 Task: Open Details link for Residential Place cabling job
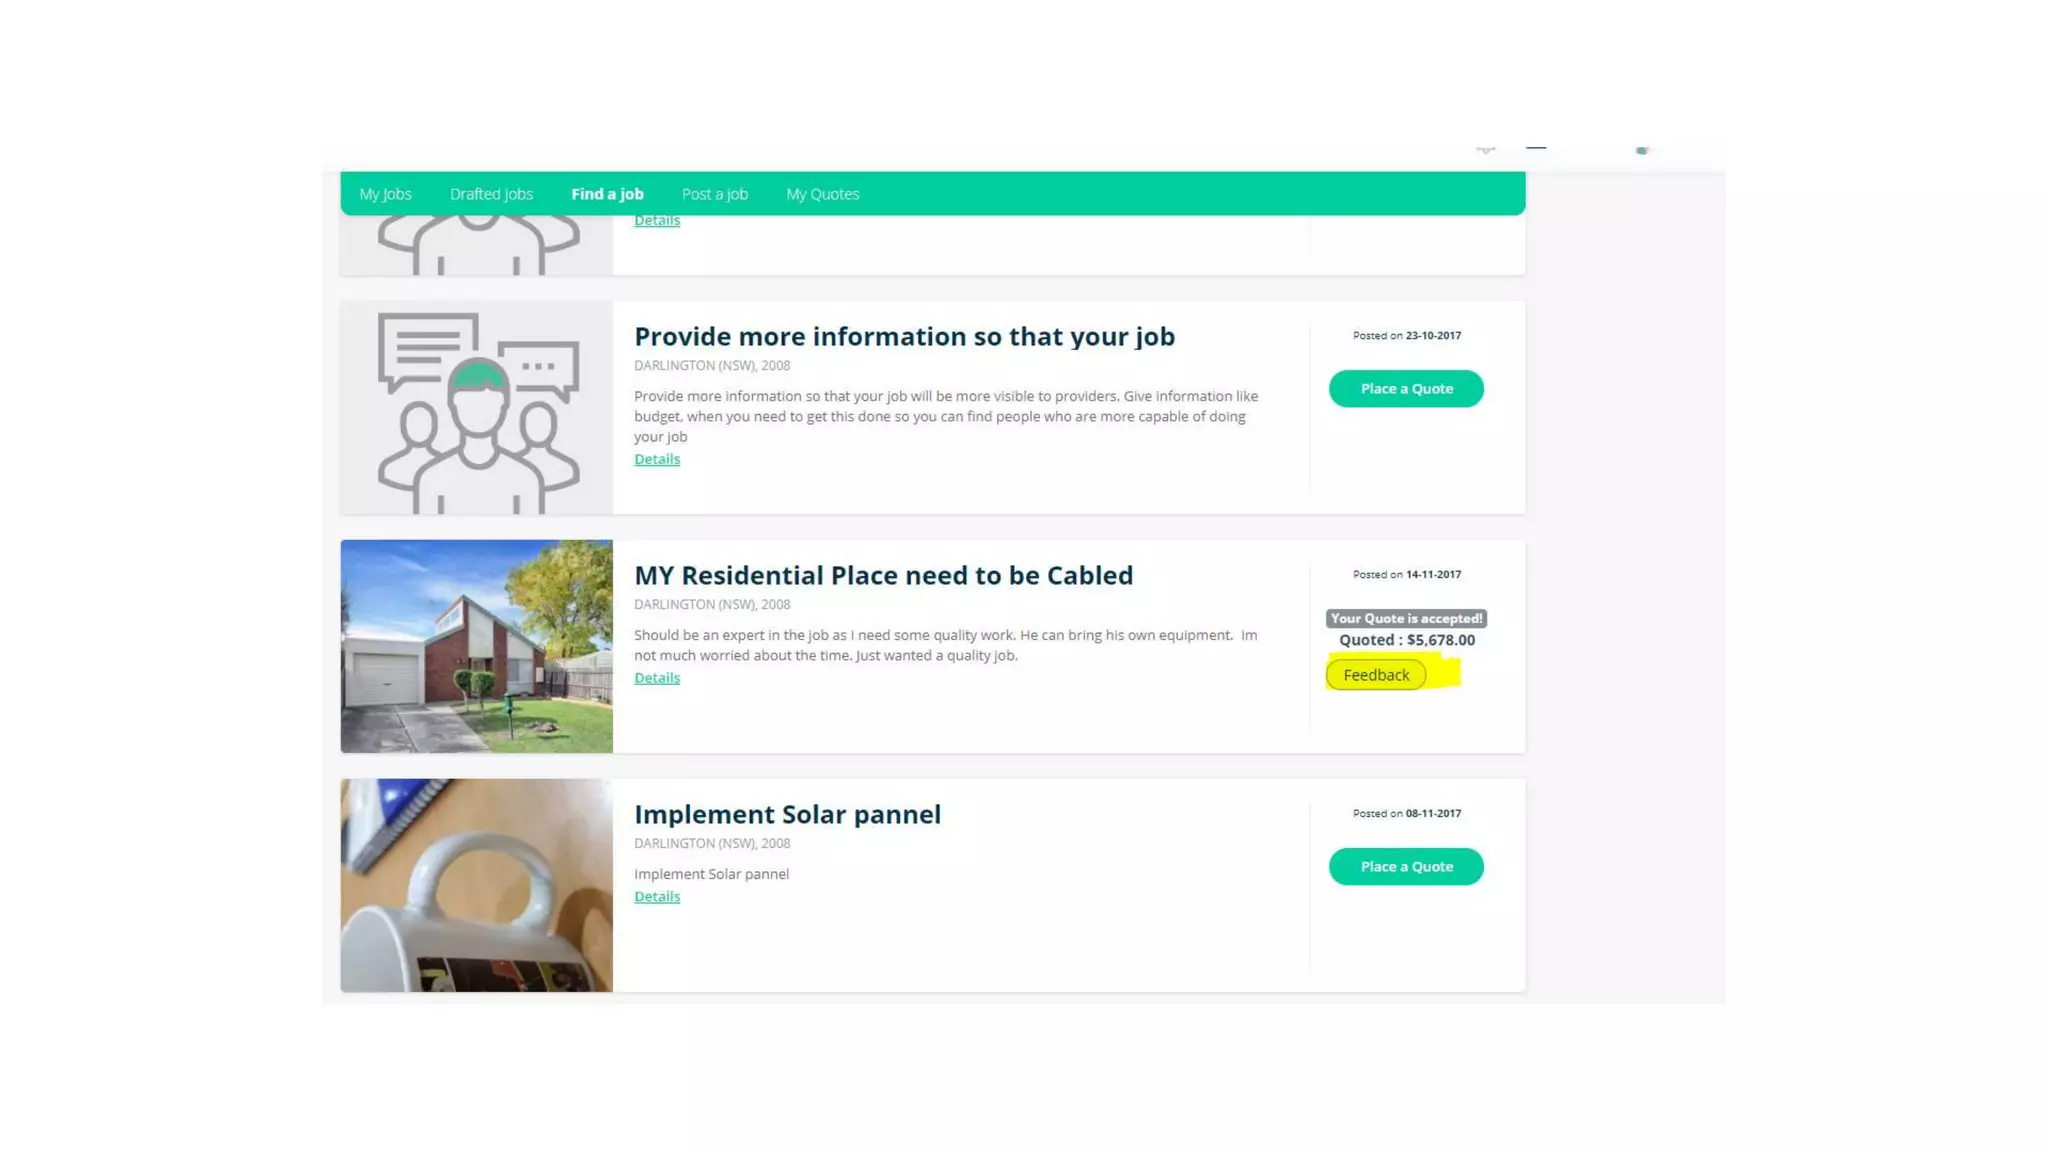tap(657, 678)
